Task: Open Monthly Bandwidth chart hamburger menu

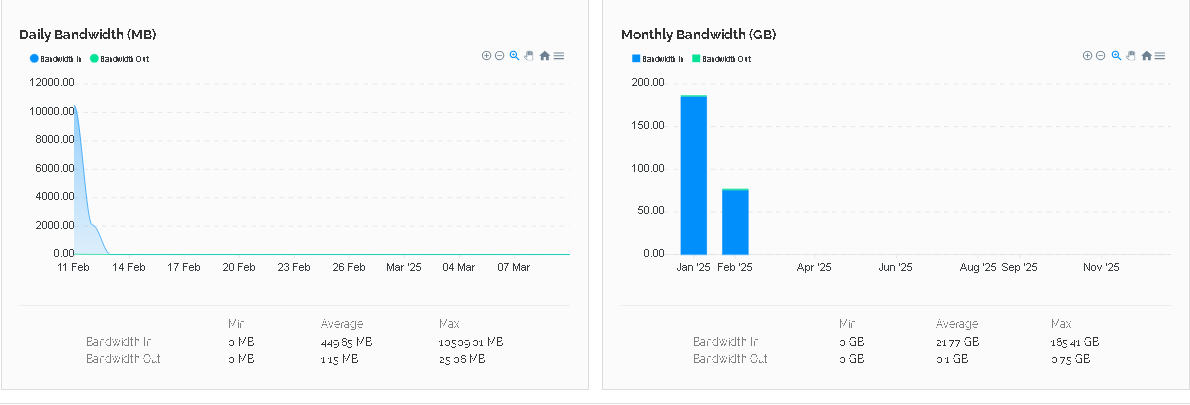Action: pyautogui.click(x=1160, y=56)
